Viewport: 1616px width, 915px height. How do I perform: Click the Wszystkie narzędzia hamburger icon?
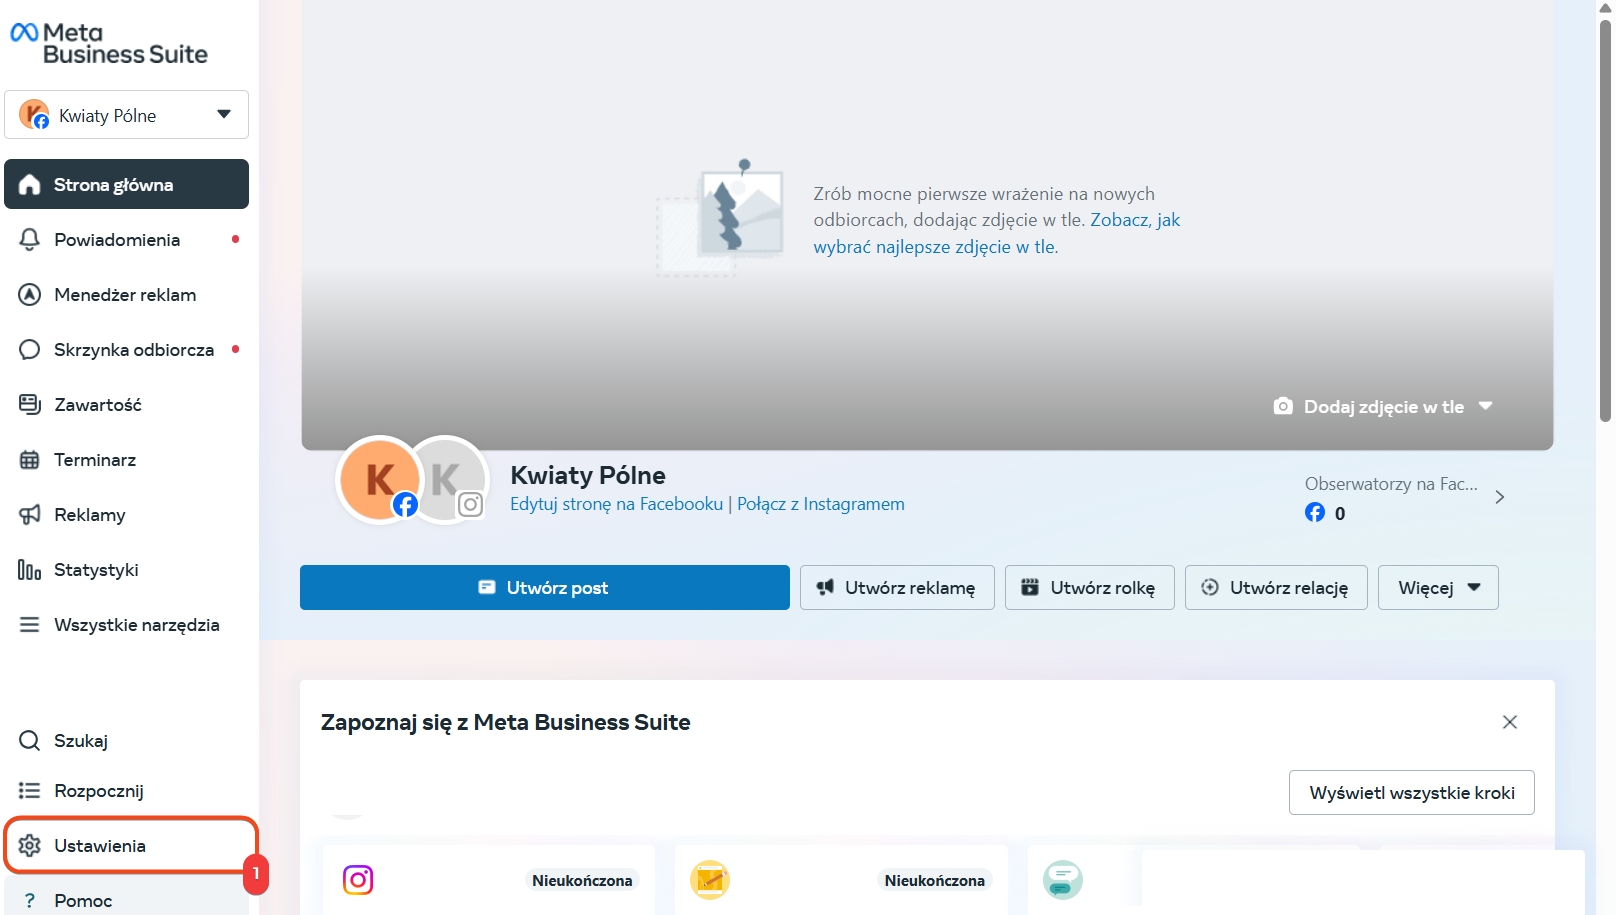30,624
